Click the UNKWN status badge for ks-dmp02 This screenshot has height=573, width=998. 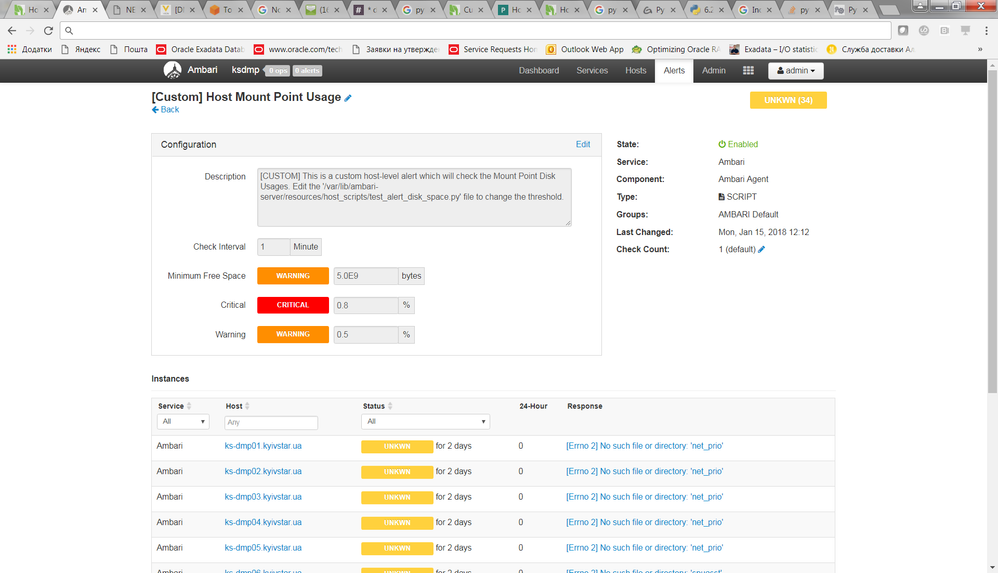397,472
